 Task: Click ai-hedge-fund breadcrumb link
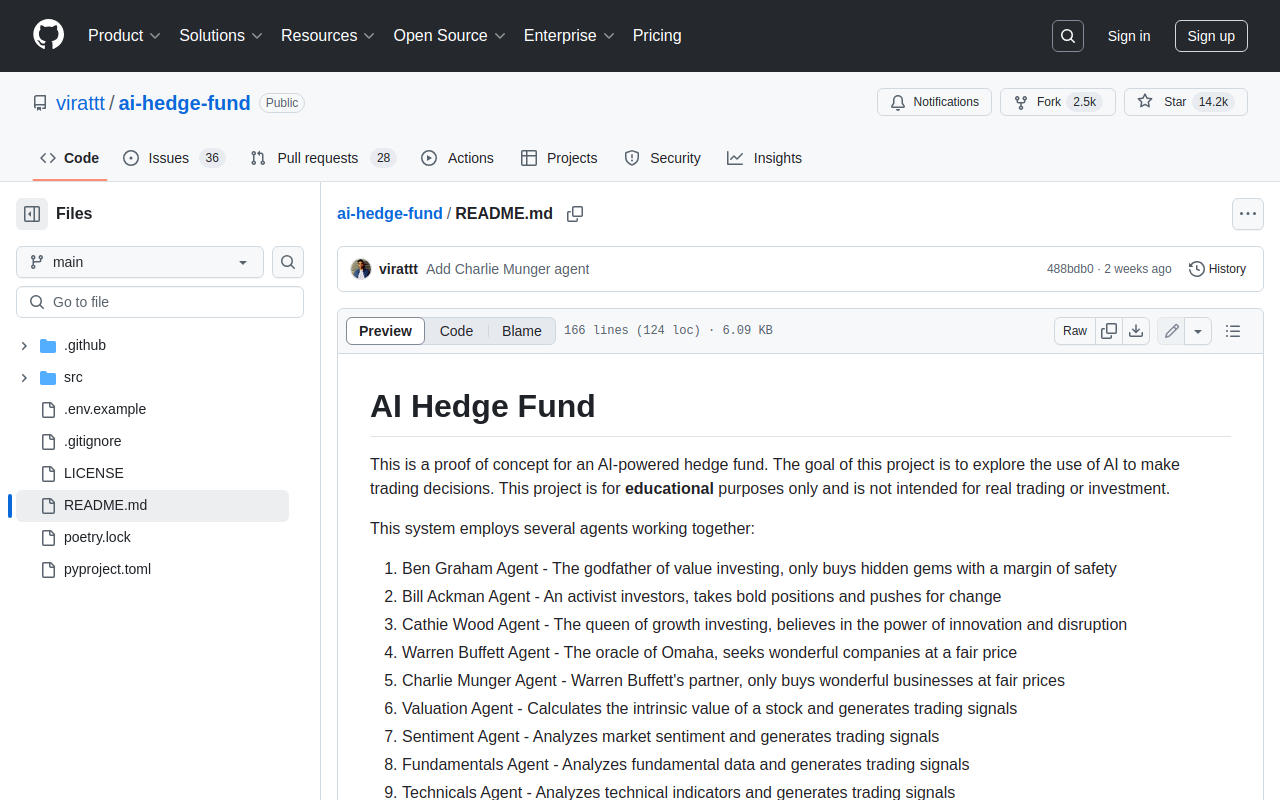390,214
